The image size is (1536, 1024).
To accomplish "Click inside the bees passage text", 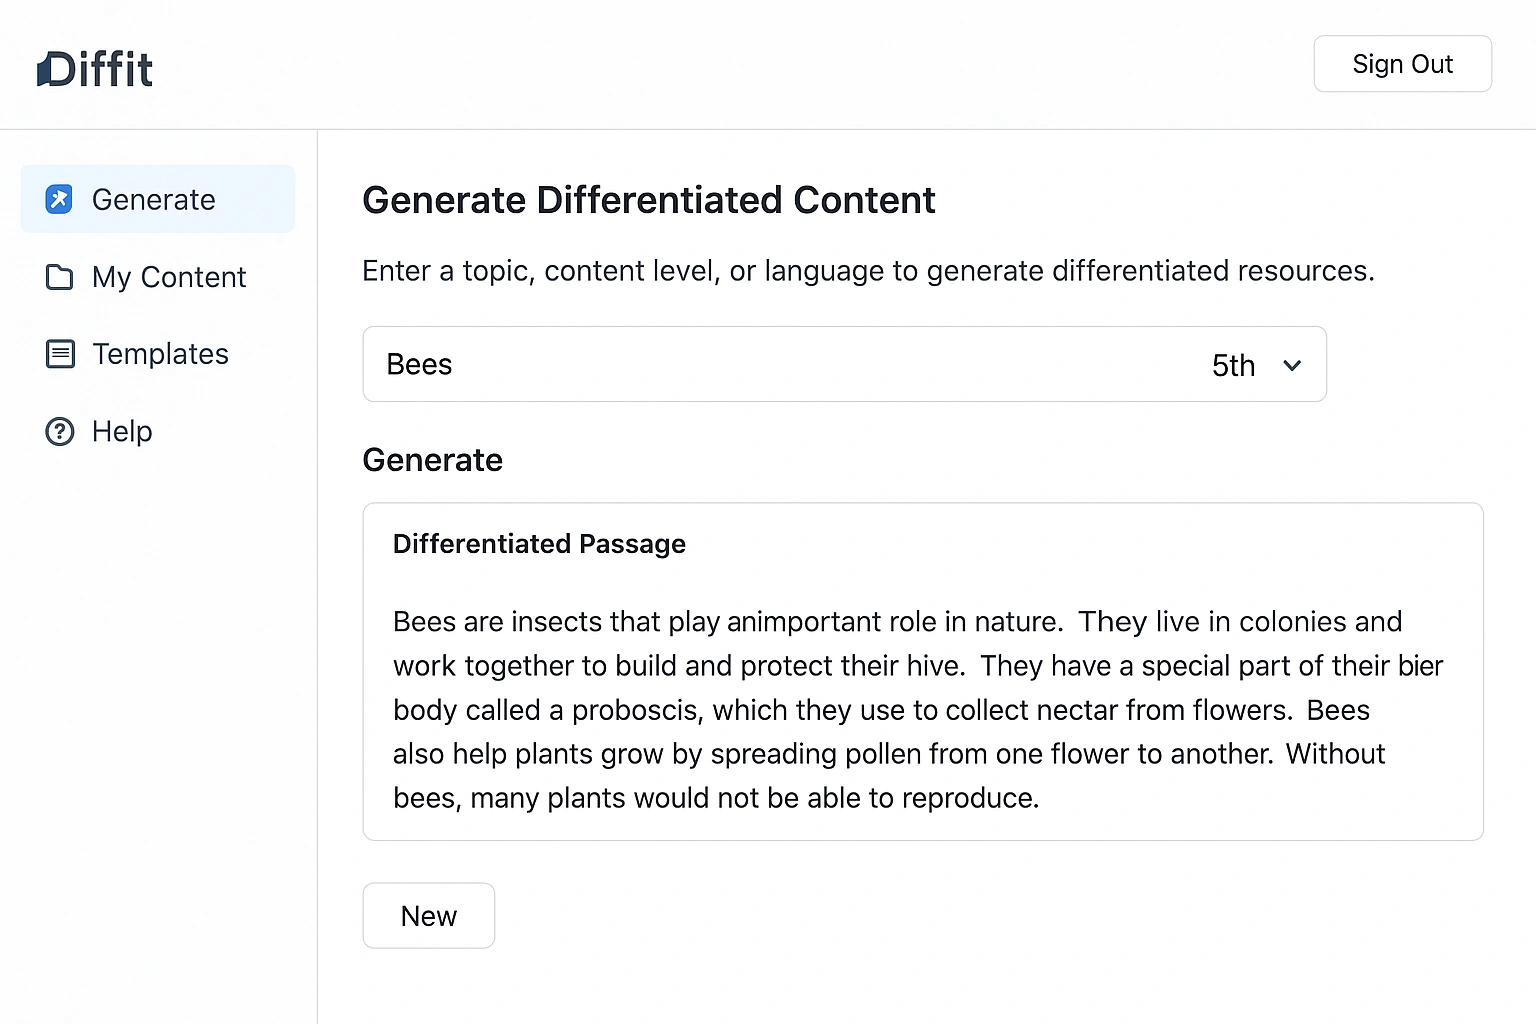I will coord(900,710).
